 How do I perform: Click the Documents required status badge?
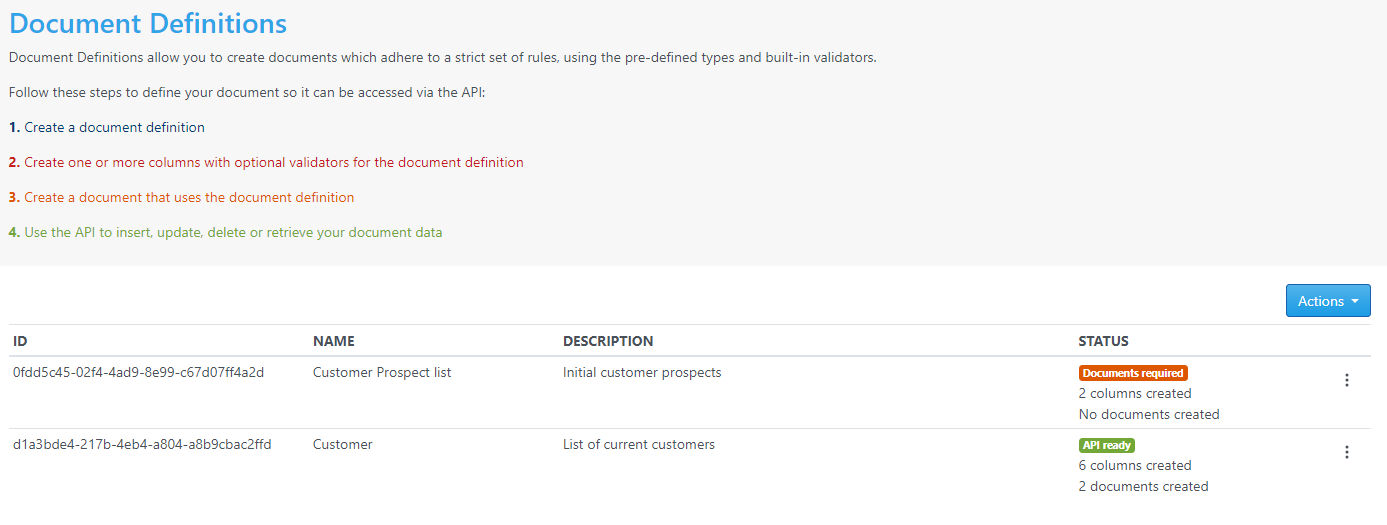1133,373
